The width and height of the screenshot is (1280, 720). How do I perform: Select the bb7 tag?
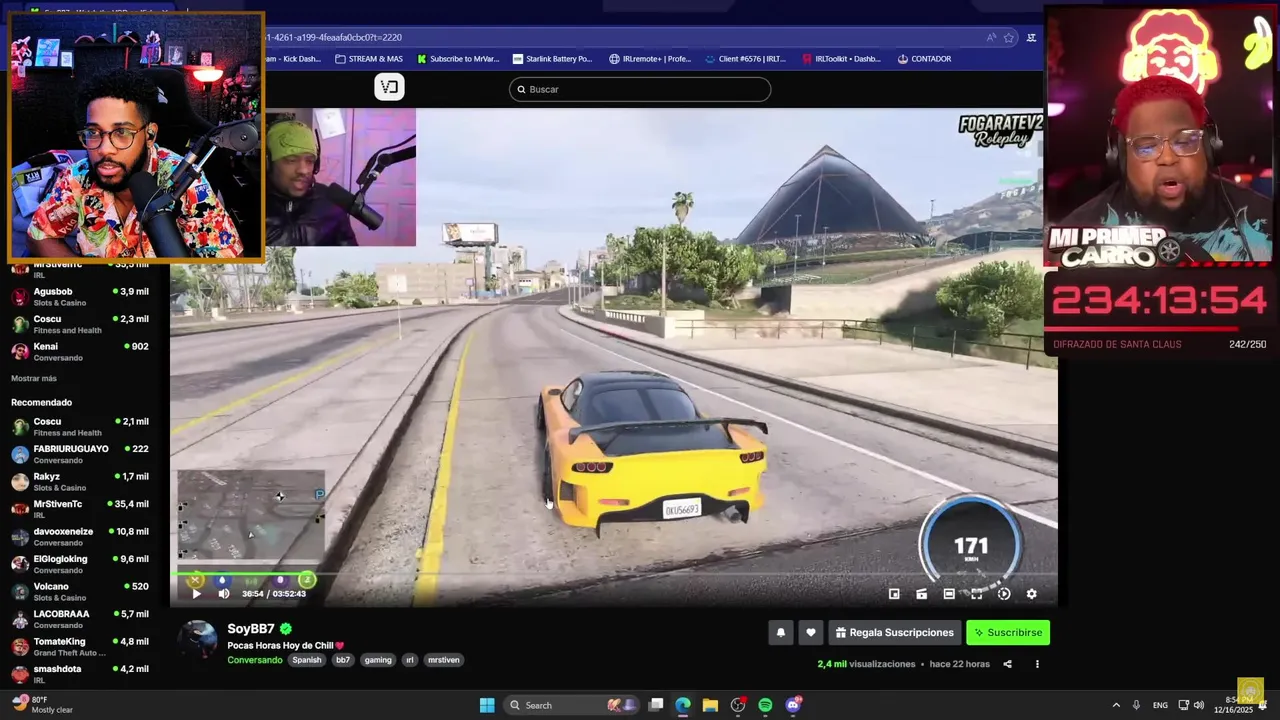click(343, 660)
